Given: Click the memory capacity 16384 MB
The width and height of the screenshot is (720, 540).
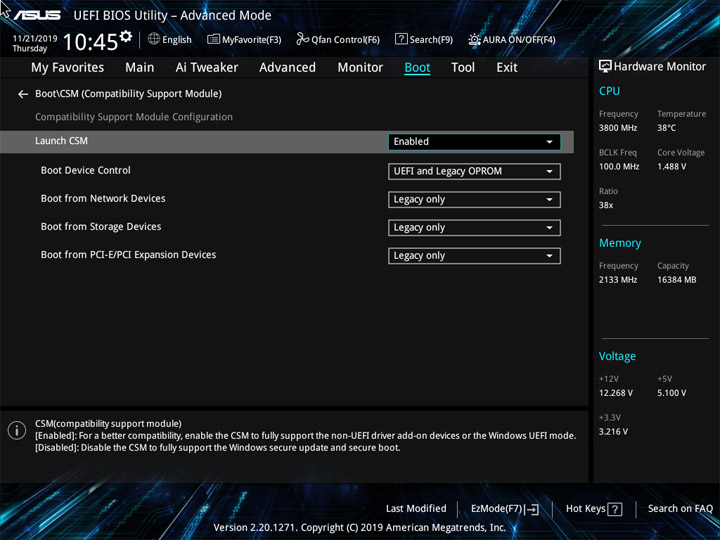Looking at the screenshot, I should [676, 280].
